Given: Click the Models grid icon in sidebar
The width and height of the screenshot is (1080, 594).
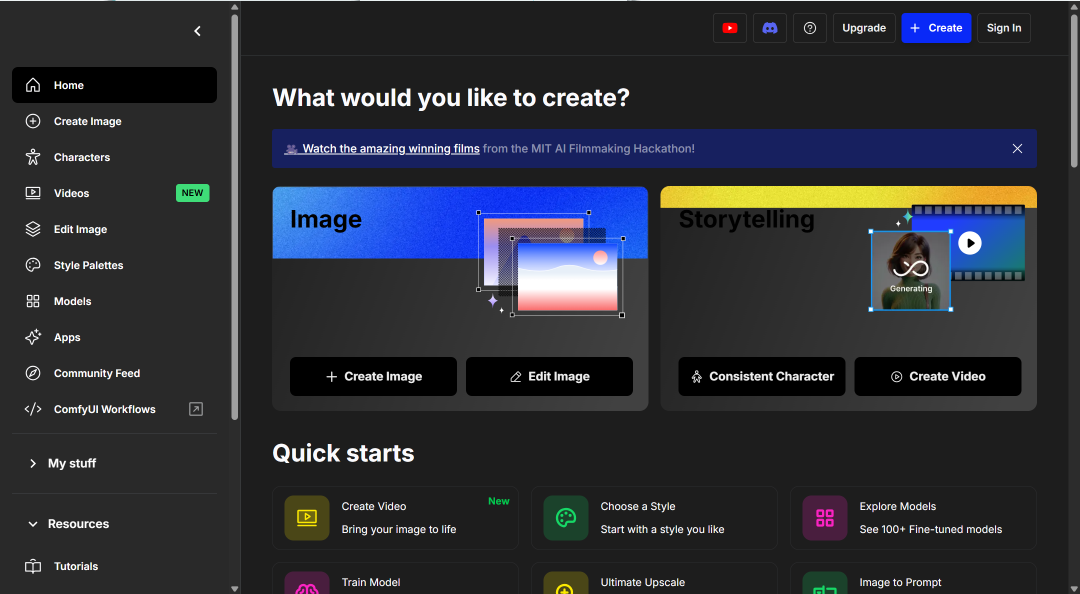Looking at the screenshot, I should click(x=33, y=301).
